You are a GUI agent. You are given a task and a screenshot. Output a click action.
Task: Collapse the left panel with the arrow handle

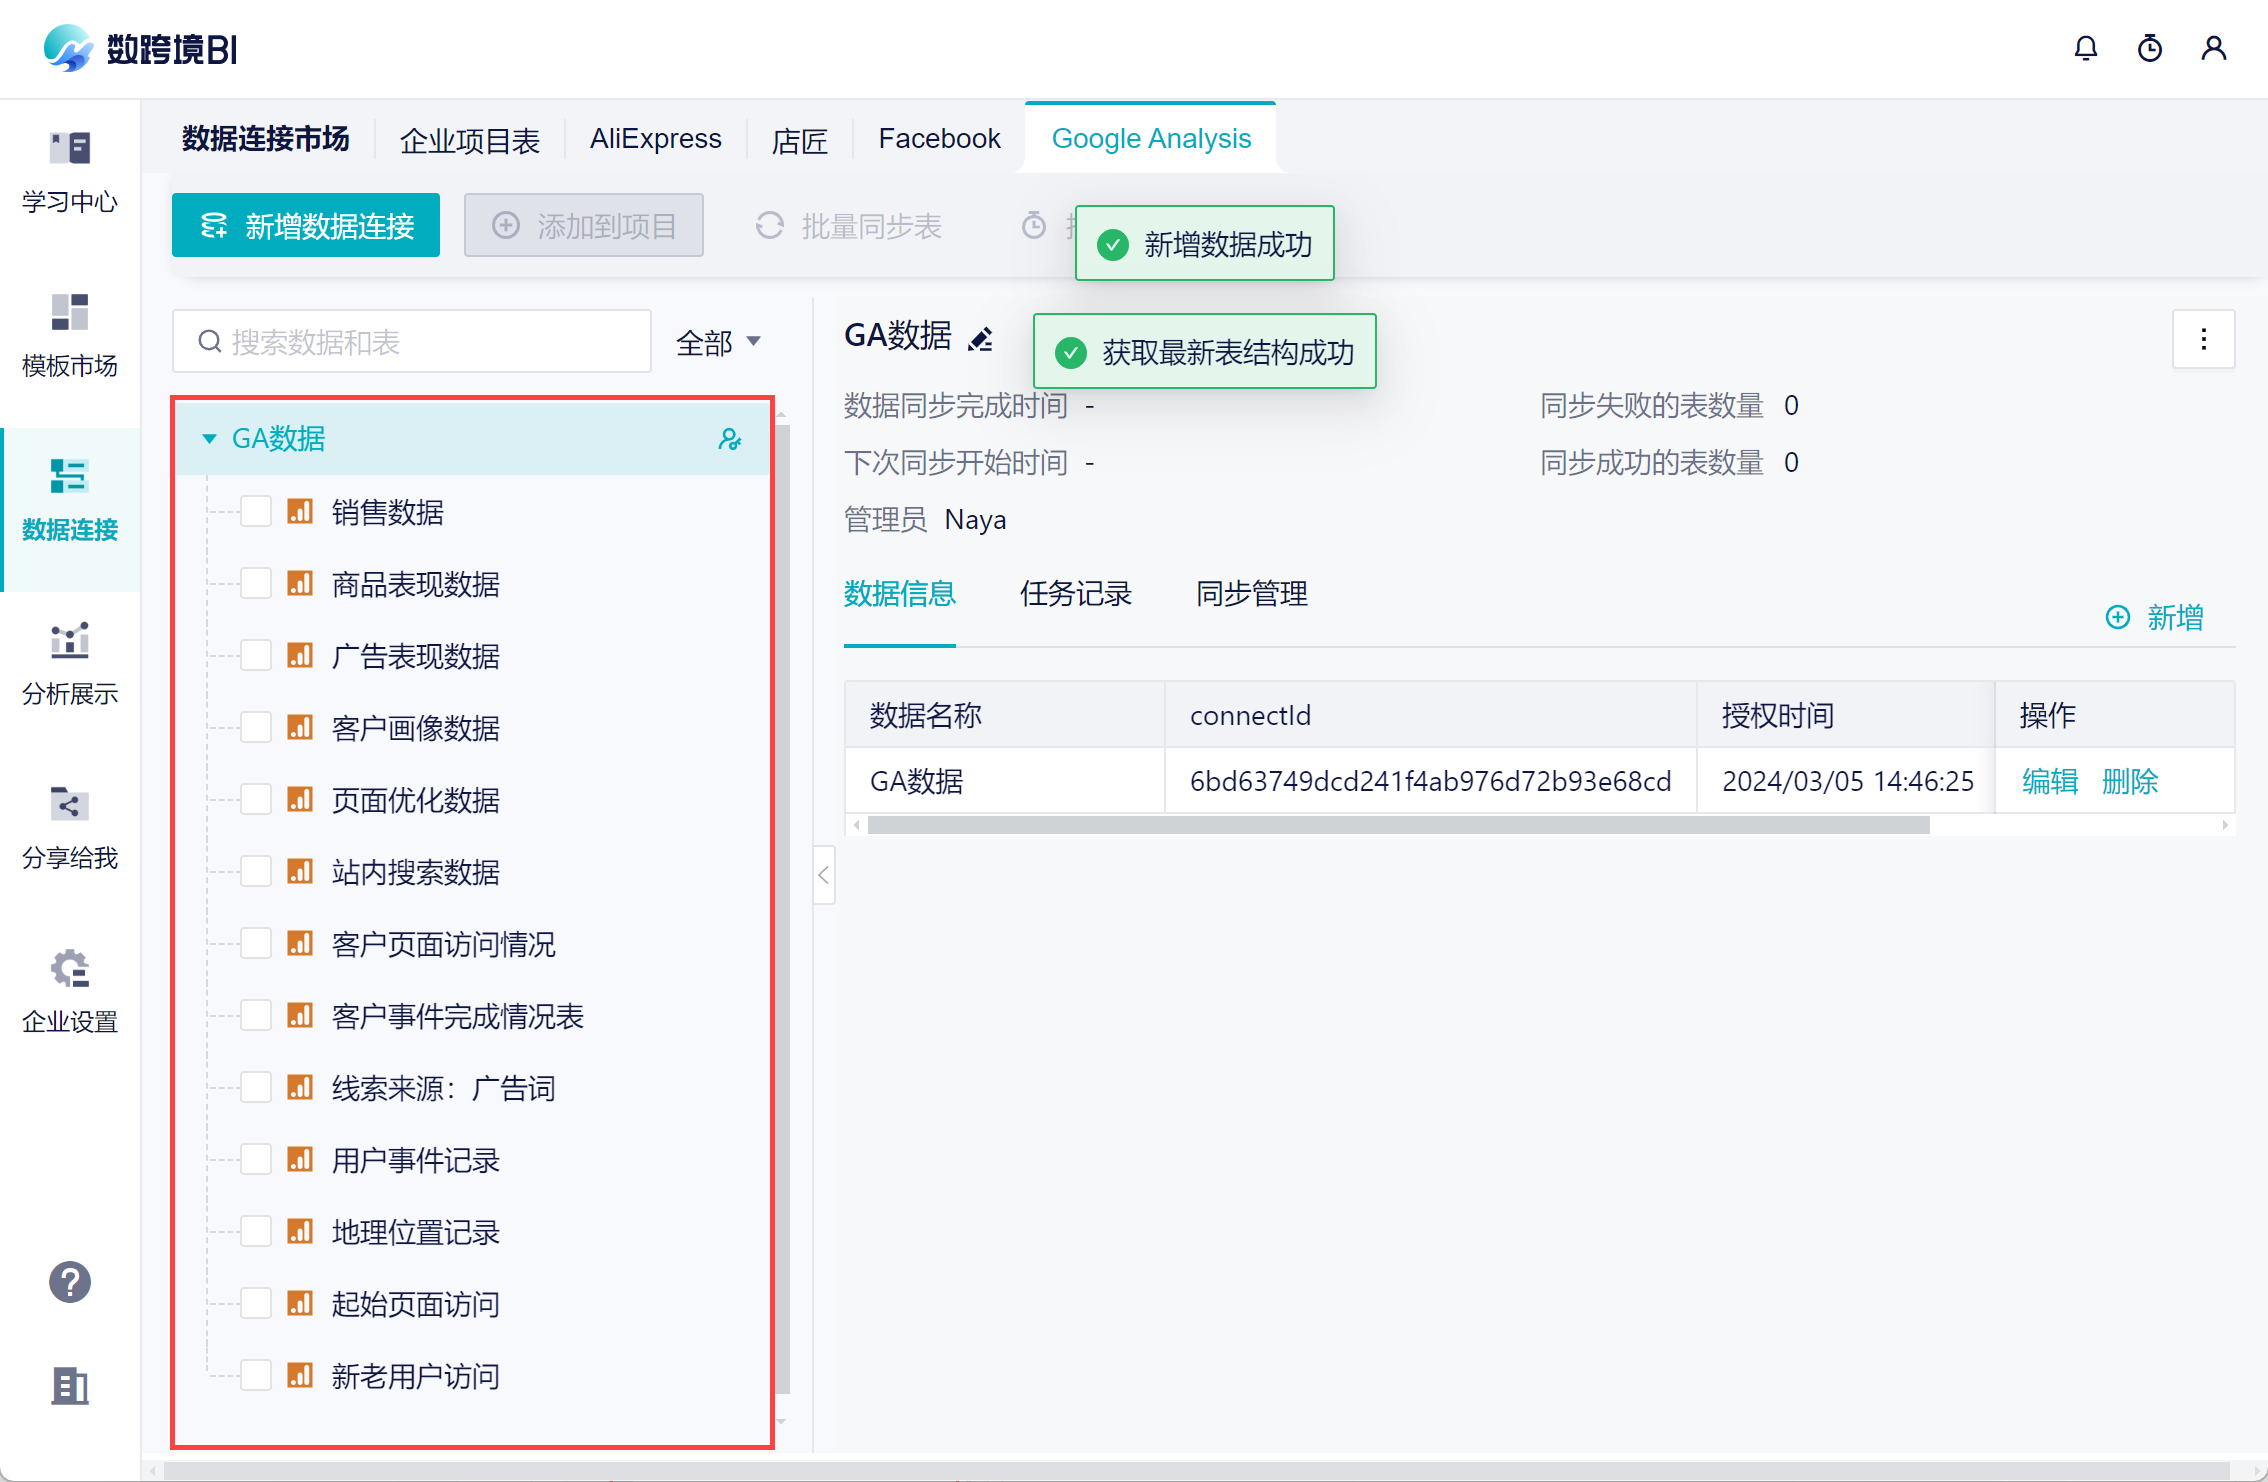click(x=824, y=876)
